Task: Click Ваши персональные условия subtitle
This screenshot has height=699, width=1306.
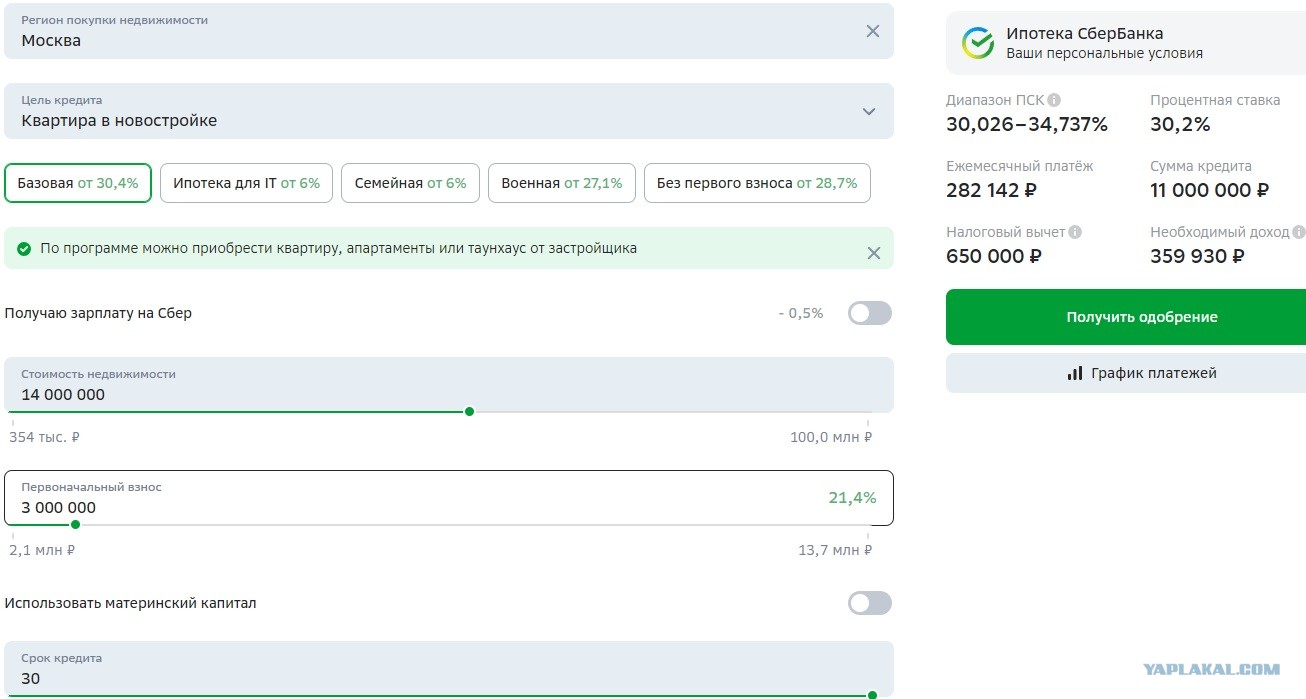Action: pyautogui.click(x=1104, y=54)
